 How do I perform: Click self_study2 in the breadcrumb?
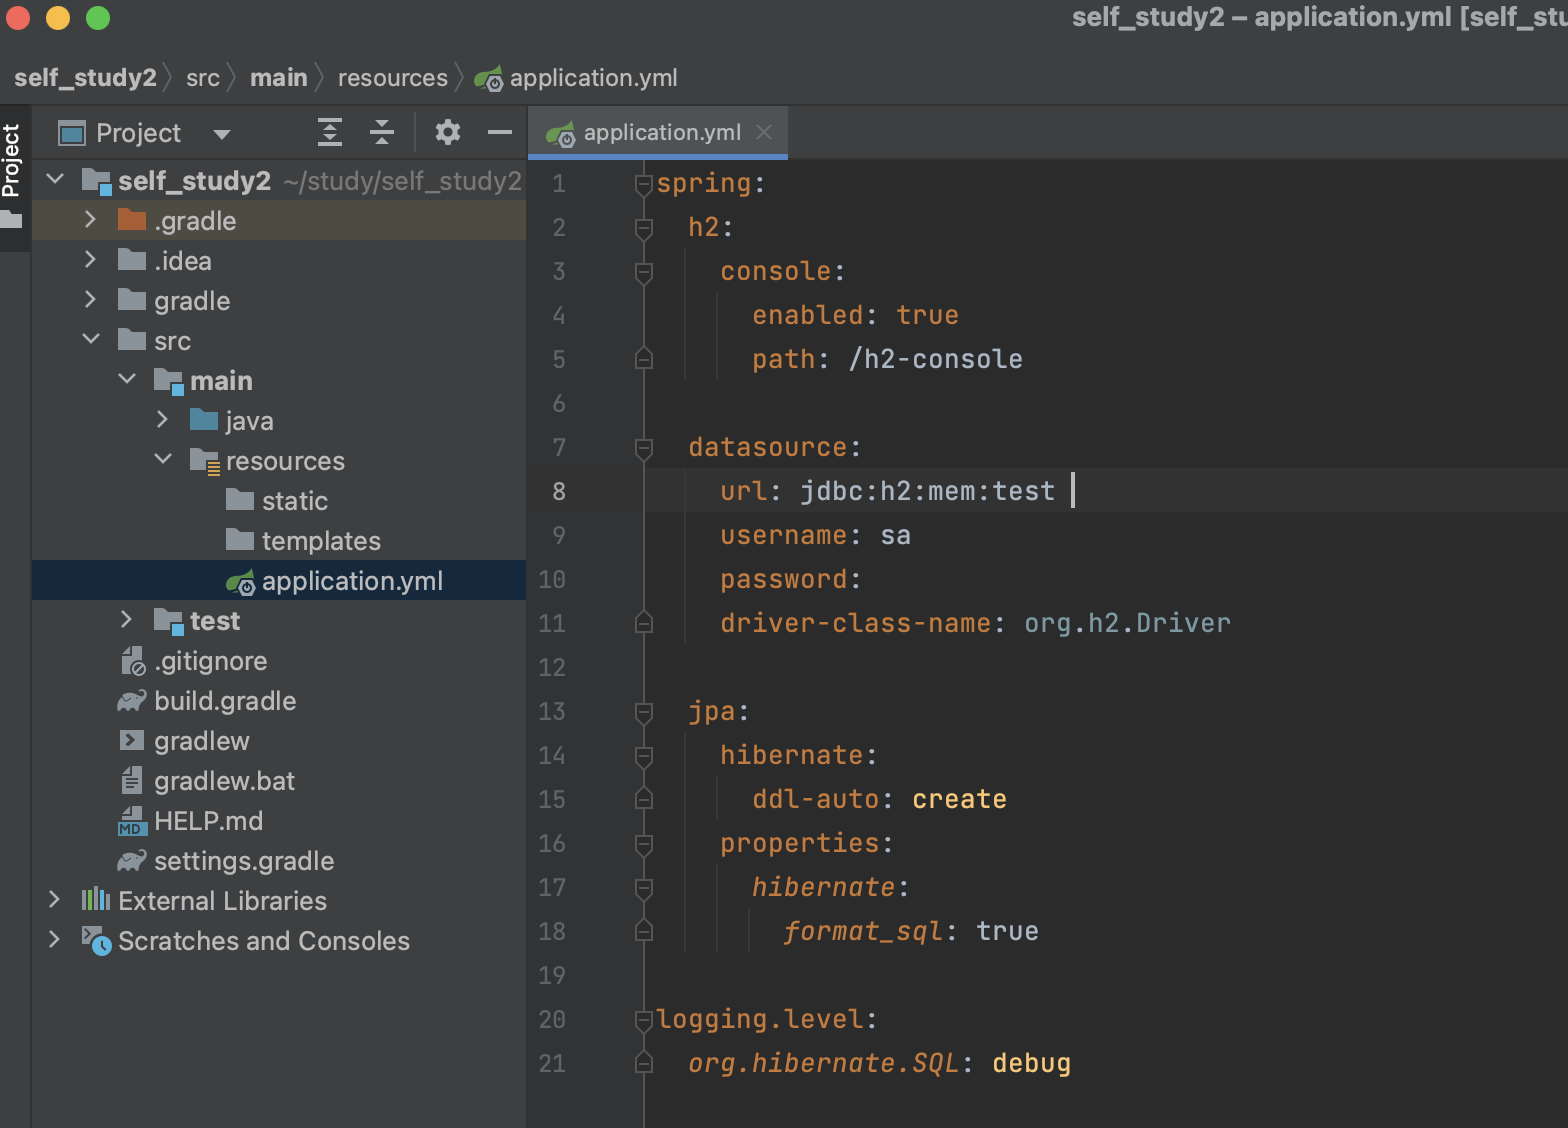pos(85,77)
